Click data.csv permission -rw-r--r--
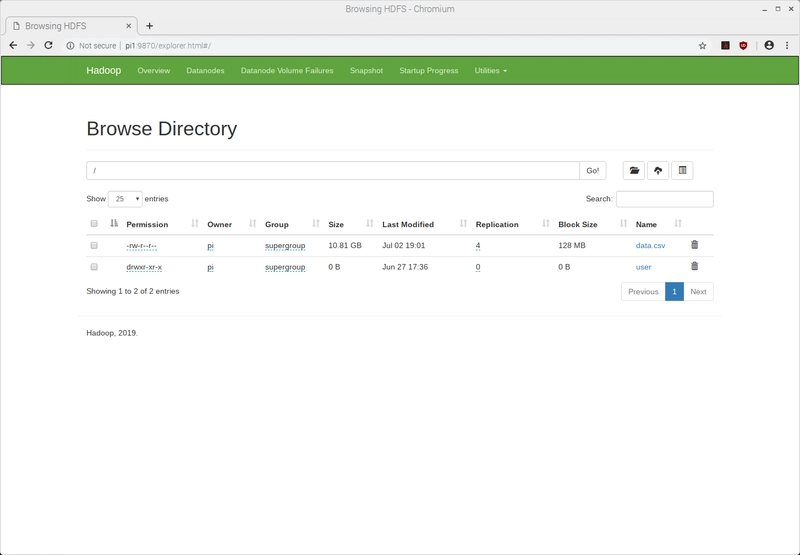 point(141,246)
